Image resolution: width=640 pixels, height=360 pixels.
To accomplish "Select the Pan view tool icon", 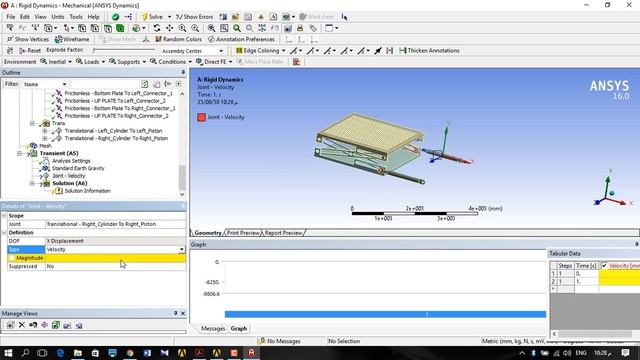I will (169, 28).
